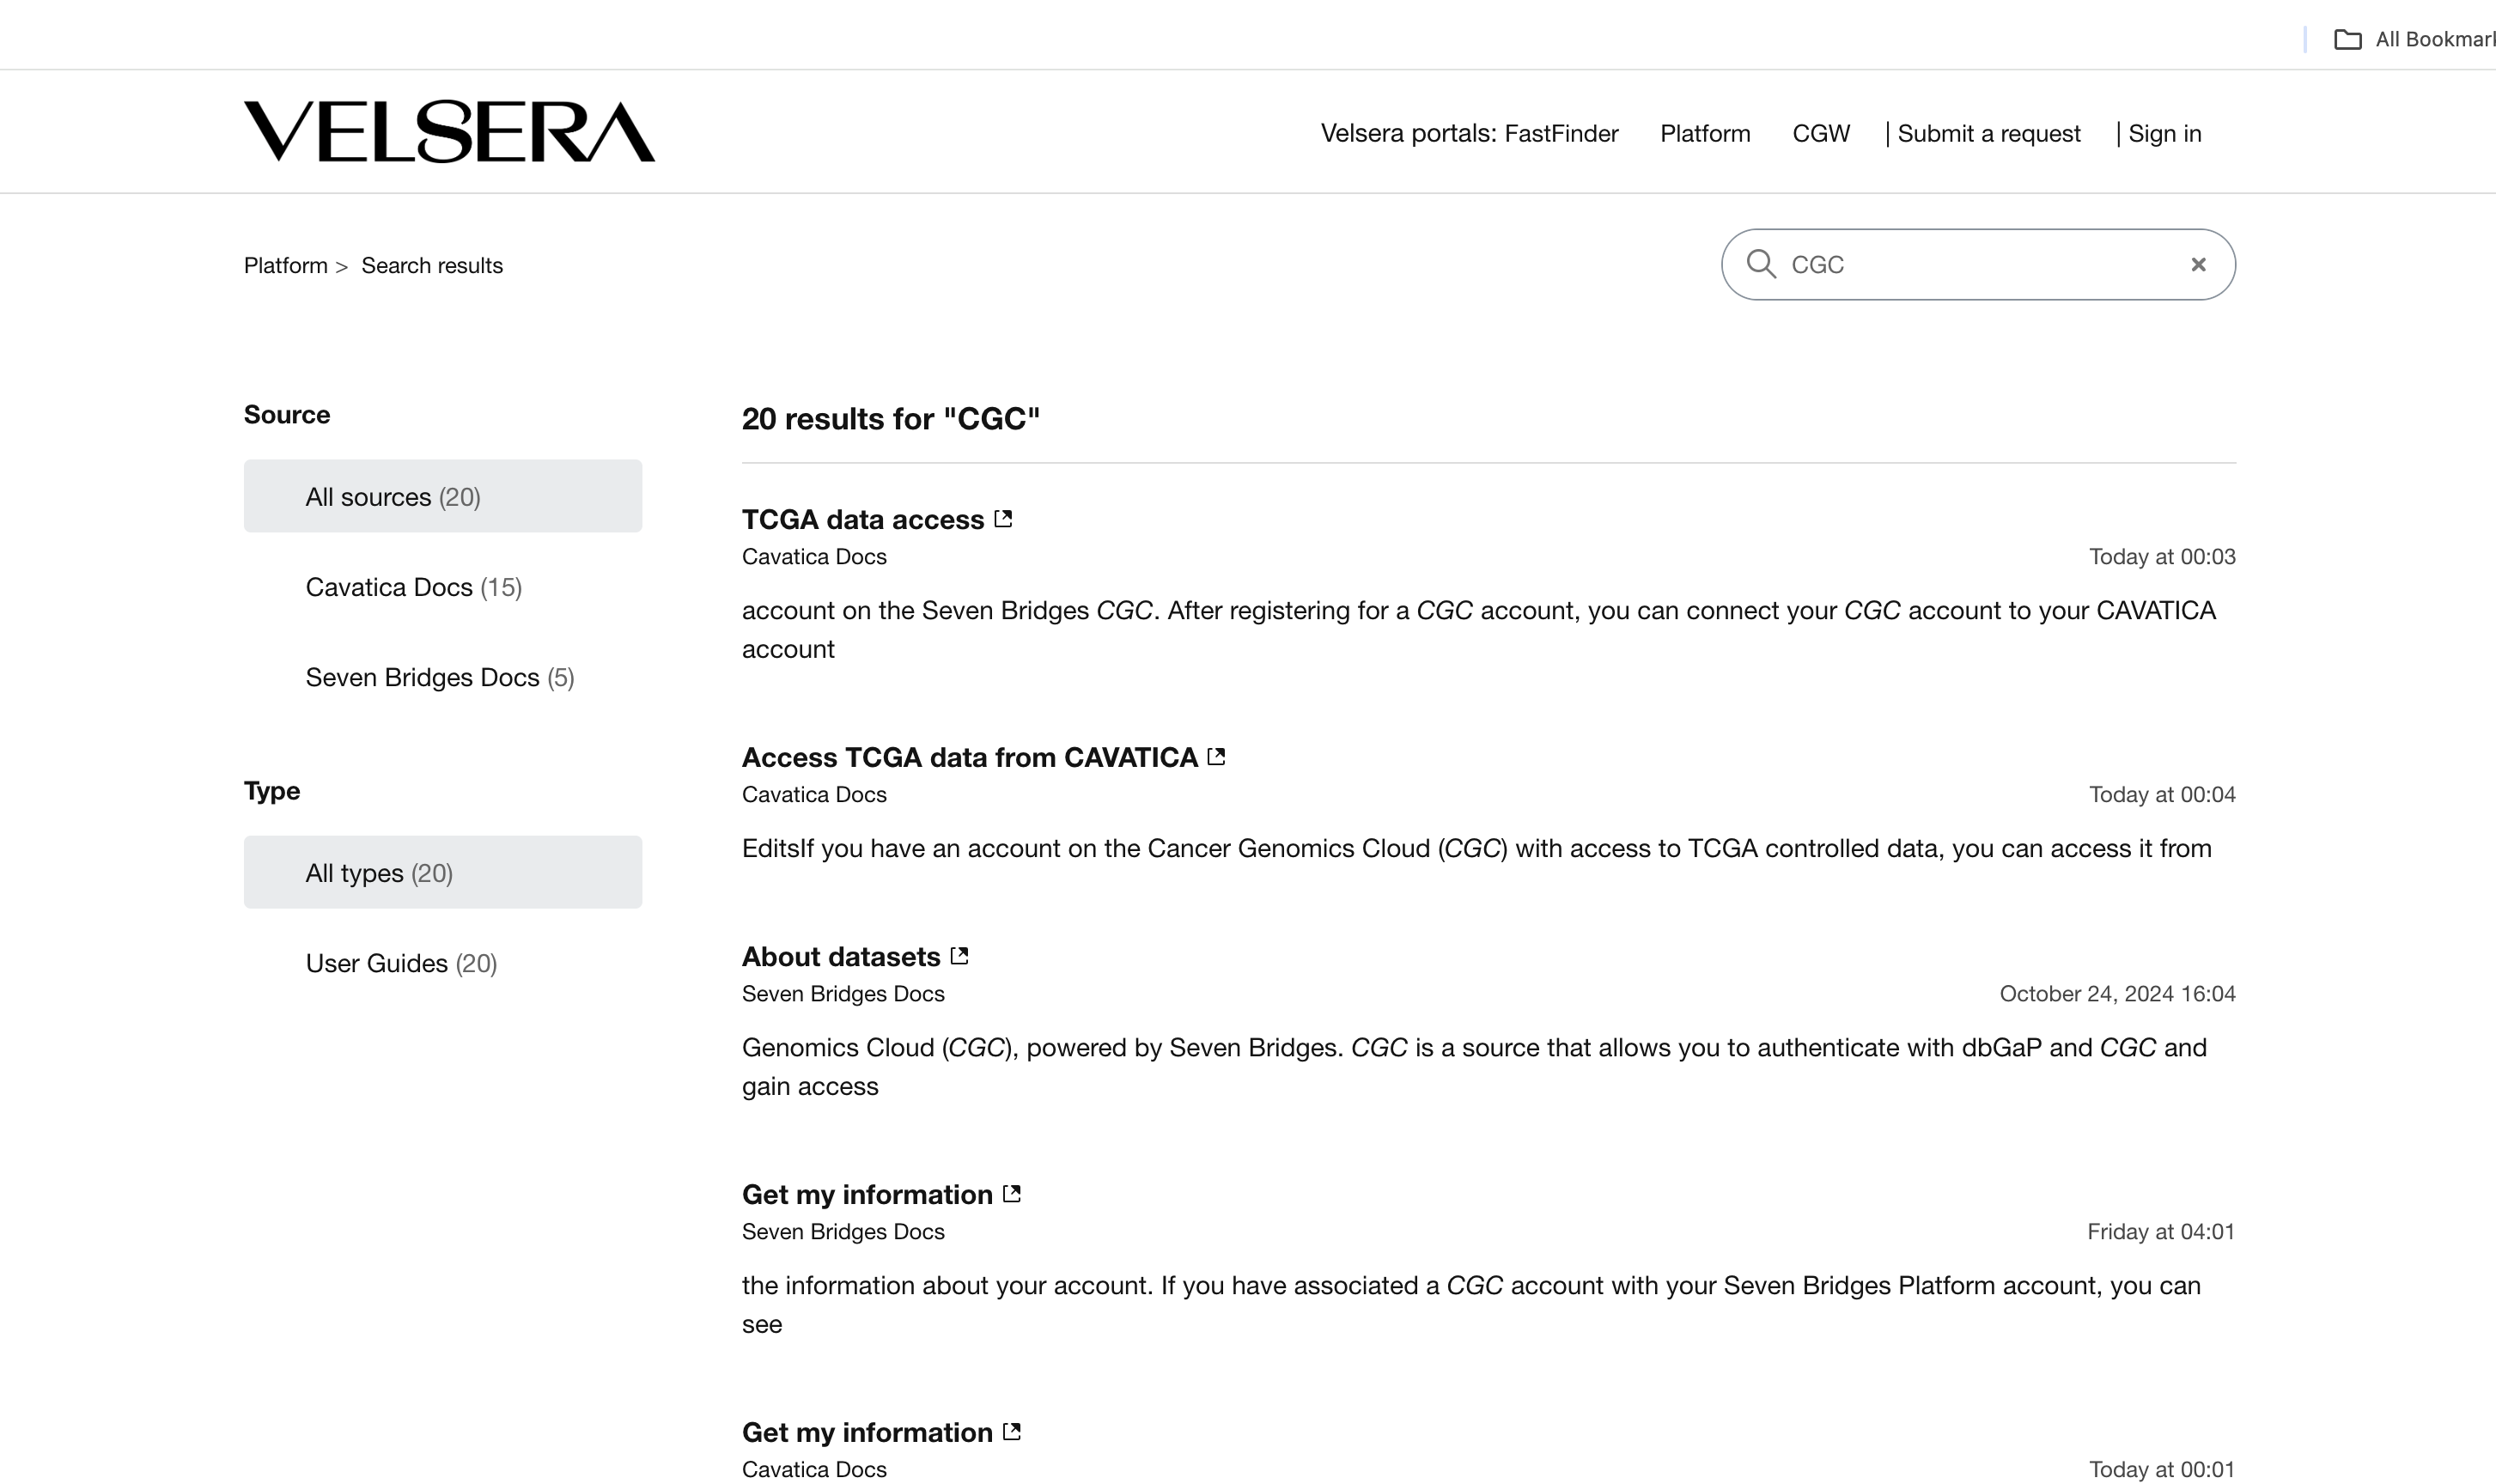
Task: Open TCGA data access result
Action: 862,519
